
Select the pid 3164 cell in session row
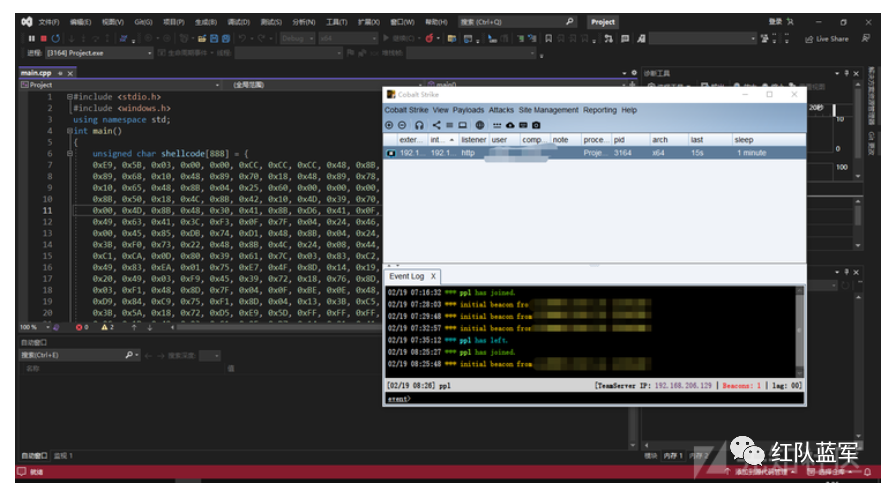(630, 153)
